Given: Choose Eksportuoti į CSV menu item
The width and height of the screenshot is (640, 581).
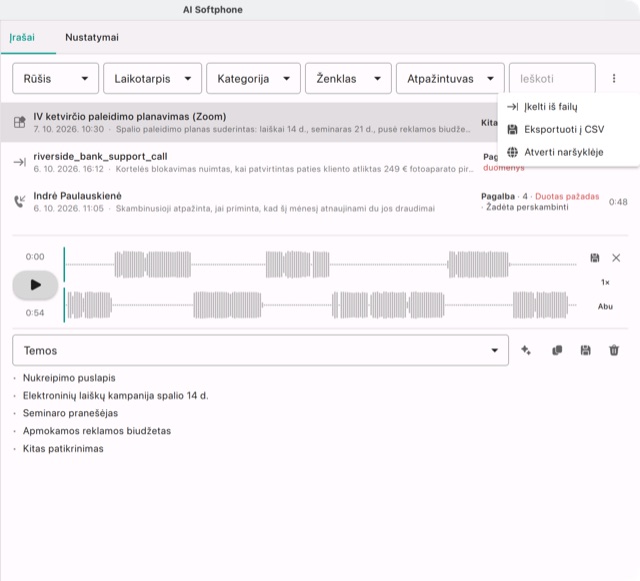Looking at the screenshot, I should pos(569,129).
